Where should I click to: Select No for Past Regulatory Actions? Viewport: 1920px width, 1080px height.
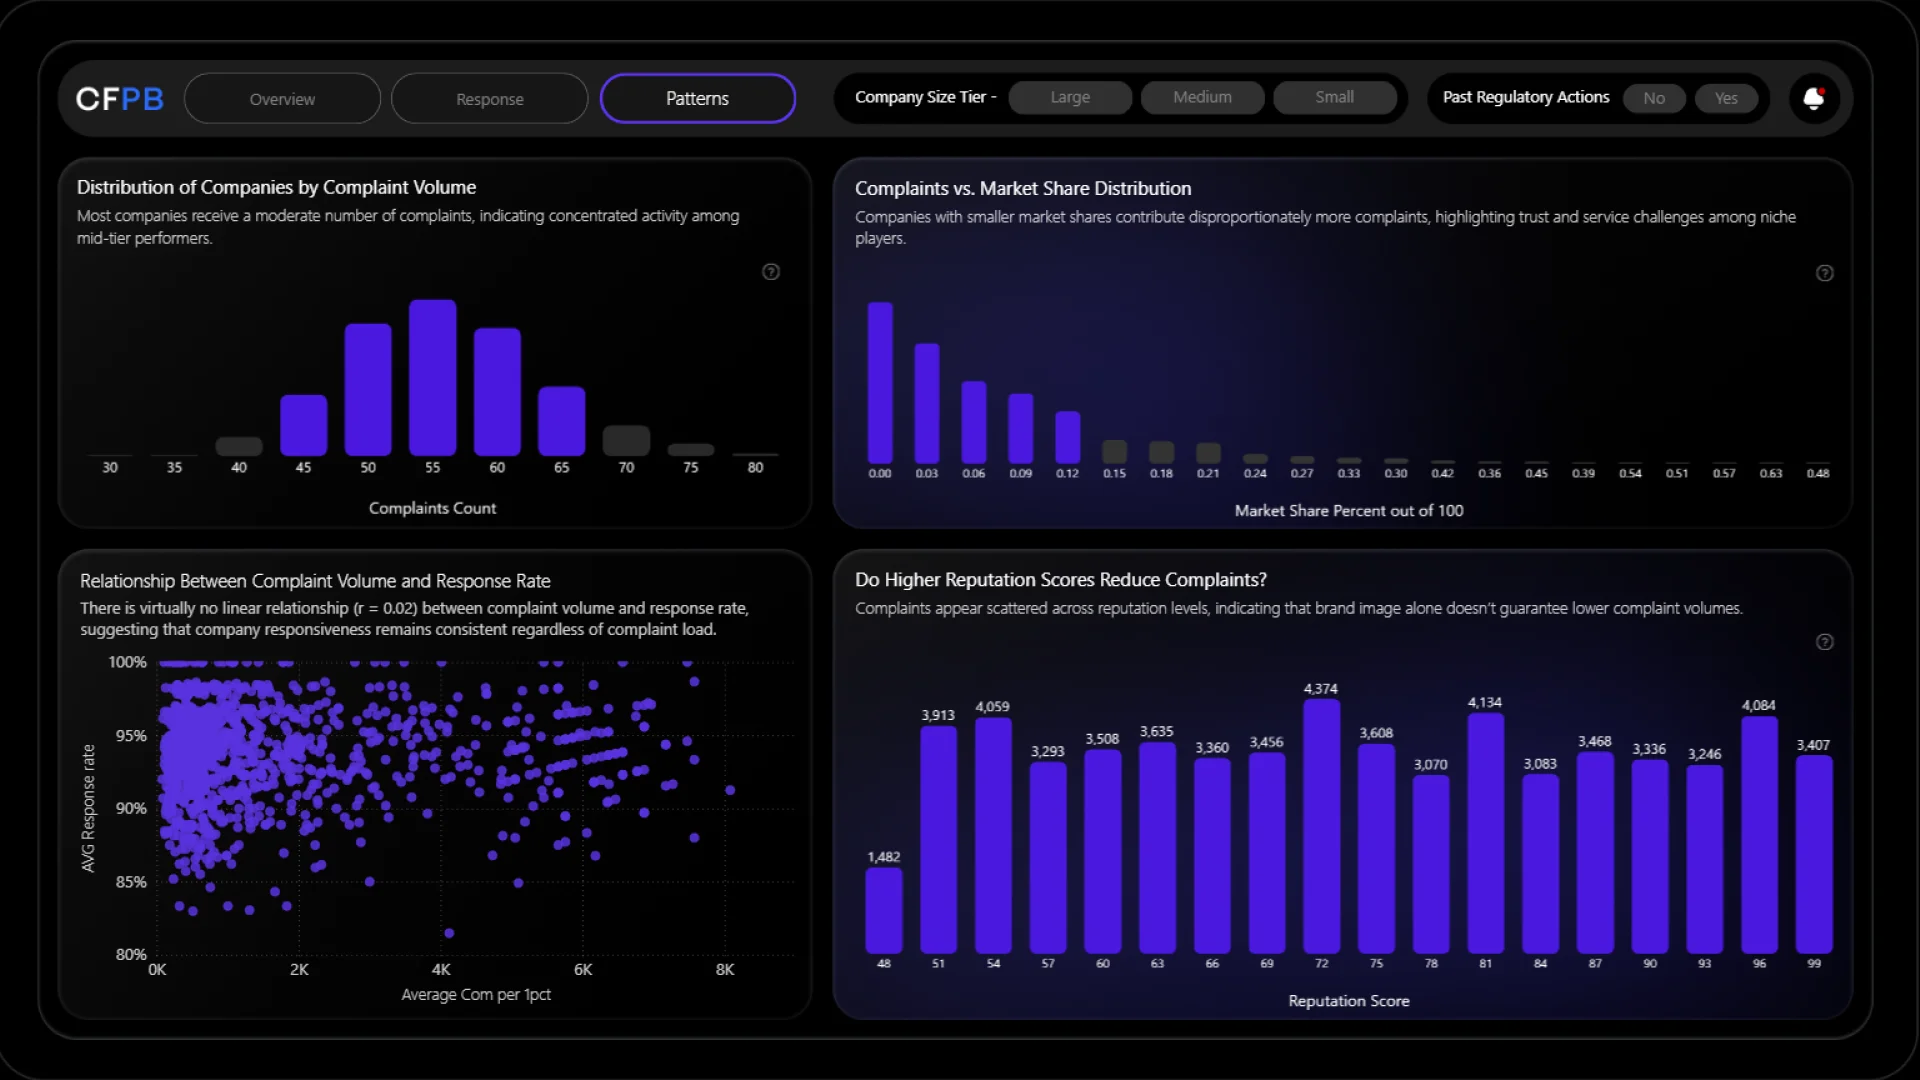click(x=1654, y=98)
